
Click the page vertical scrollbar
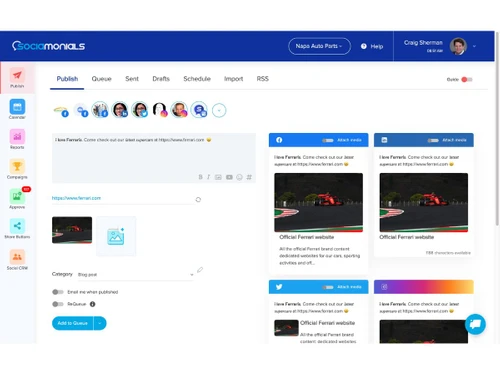[497, 128]
